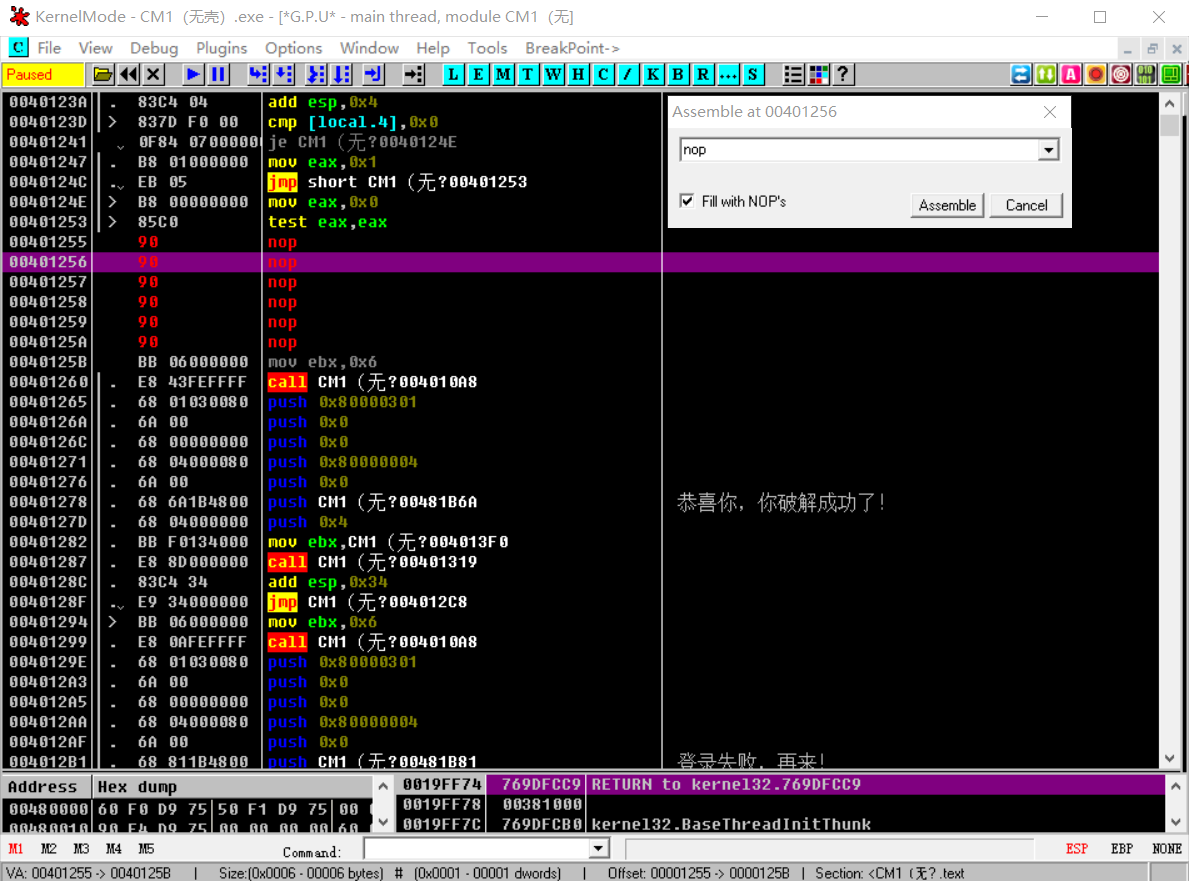This screenshot has width=1189, height=881.
Task: Click the Open file folder icon
Action: click(102, 74)
